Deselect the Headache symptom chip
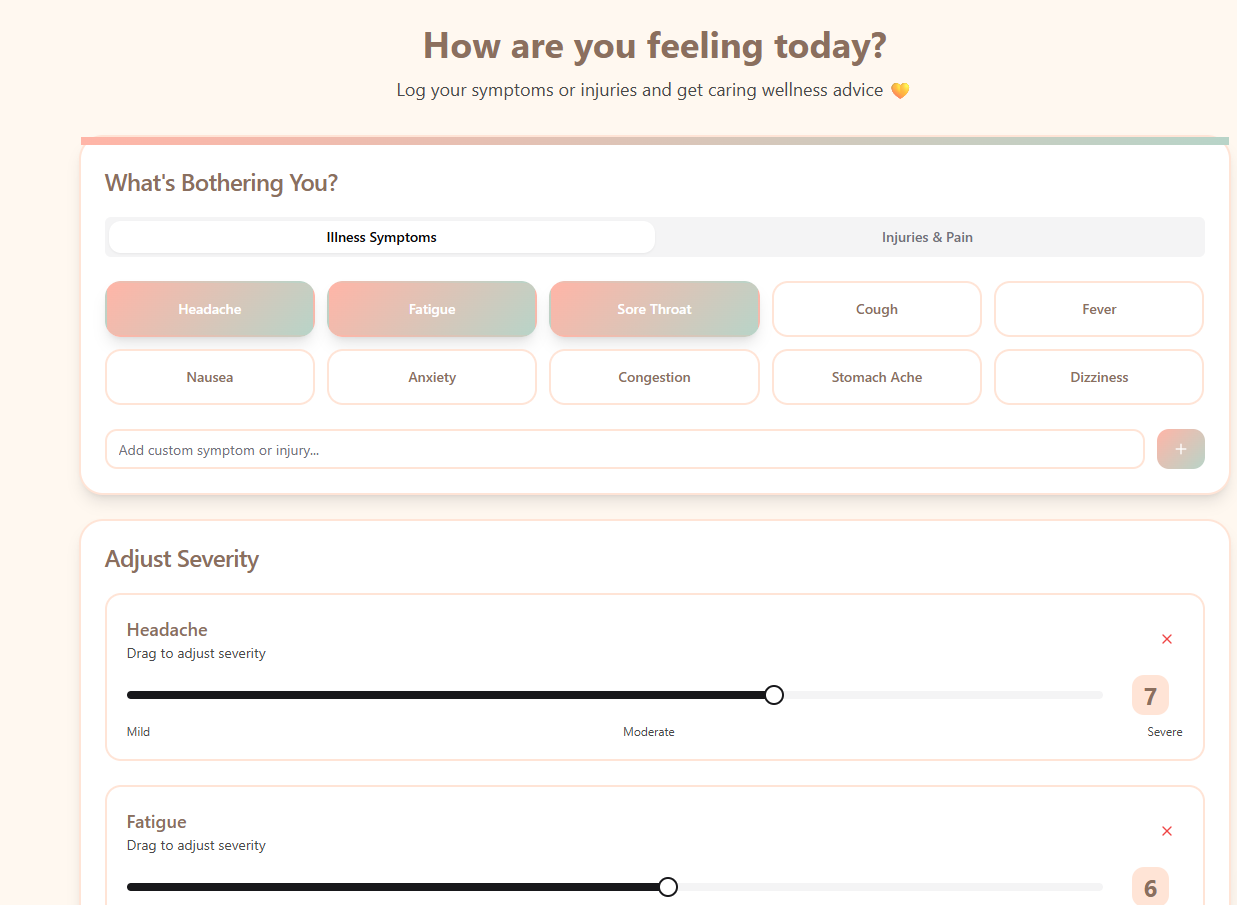This screenshot has width=1237, height=905. pos(210,309)
